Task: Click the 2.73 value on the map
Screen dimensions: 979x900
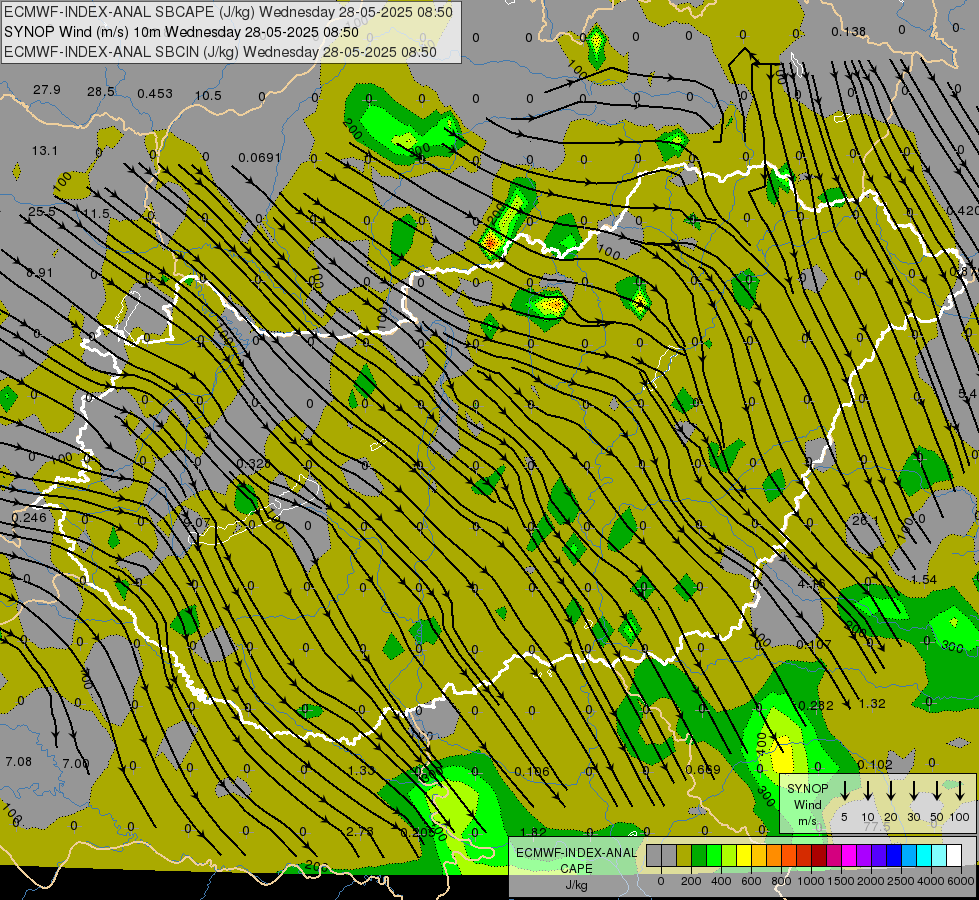Action: pos(360,831)
